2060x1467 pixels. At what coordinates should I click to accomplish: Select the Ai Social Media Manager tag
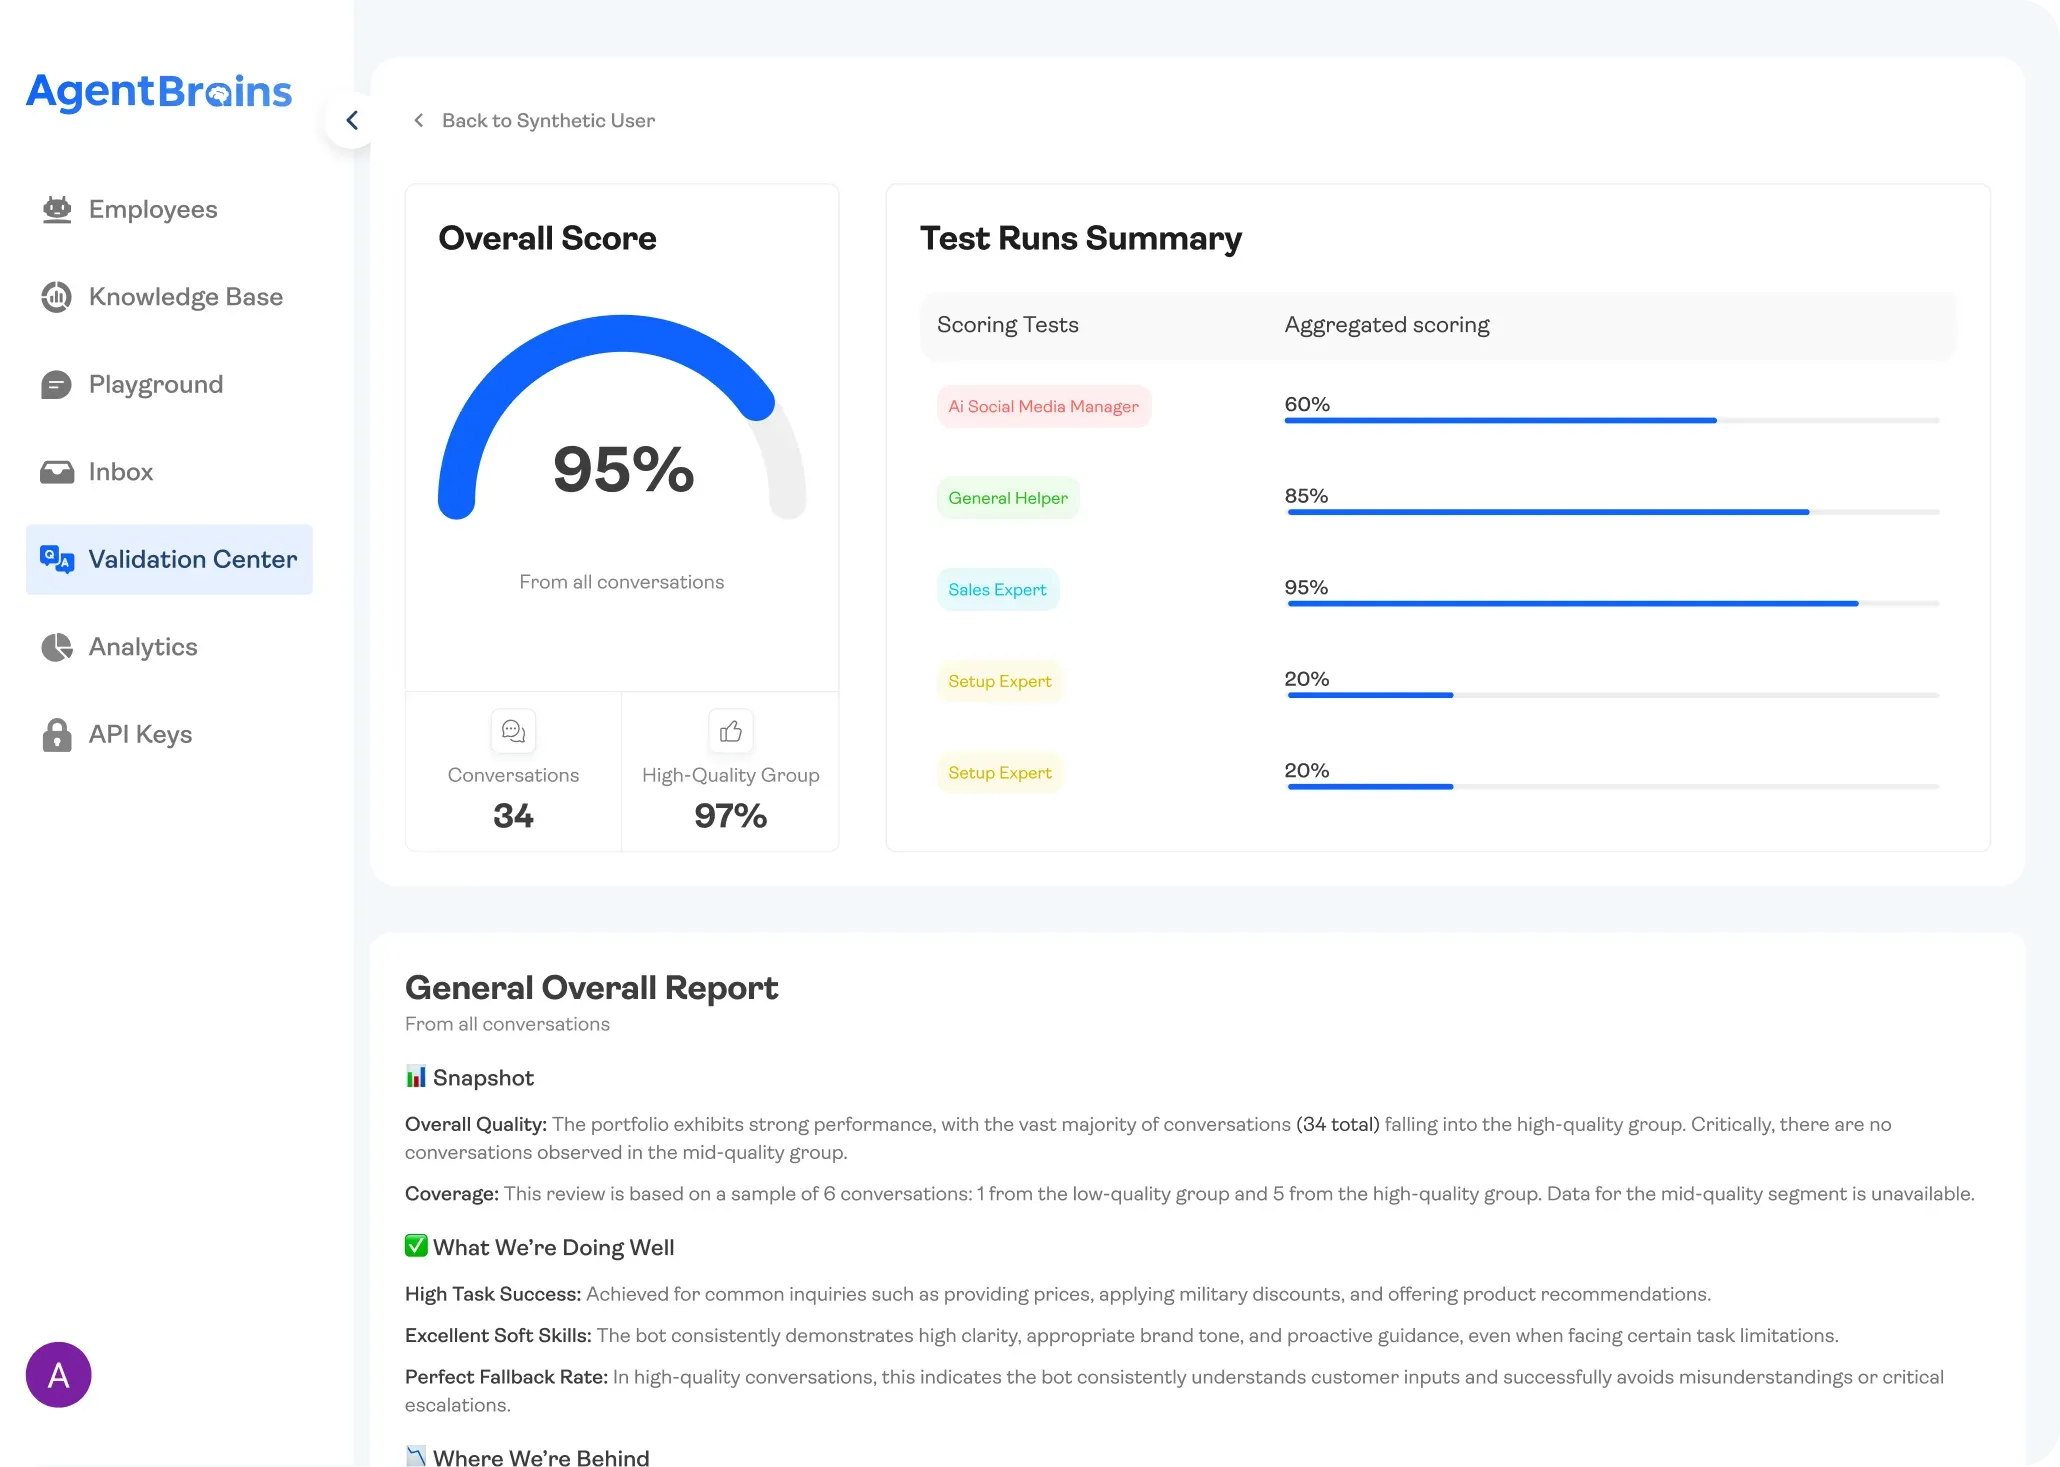tap(1043, 407)
